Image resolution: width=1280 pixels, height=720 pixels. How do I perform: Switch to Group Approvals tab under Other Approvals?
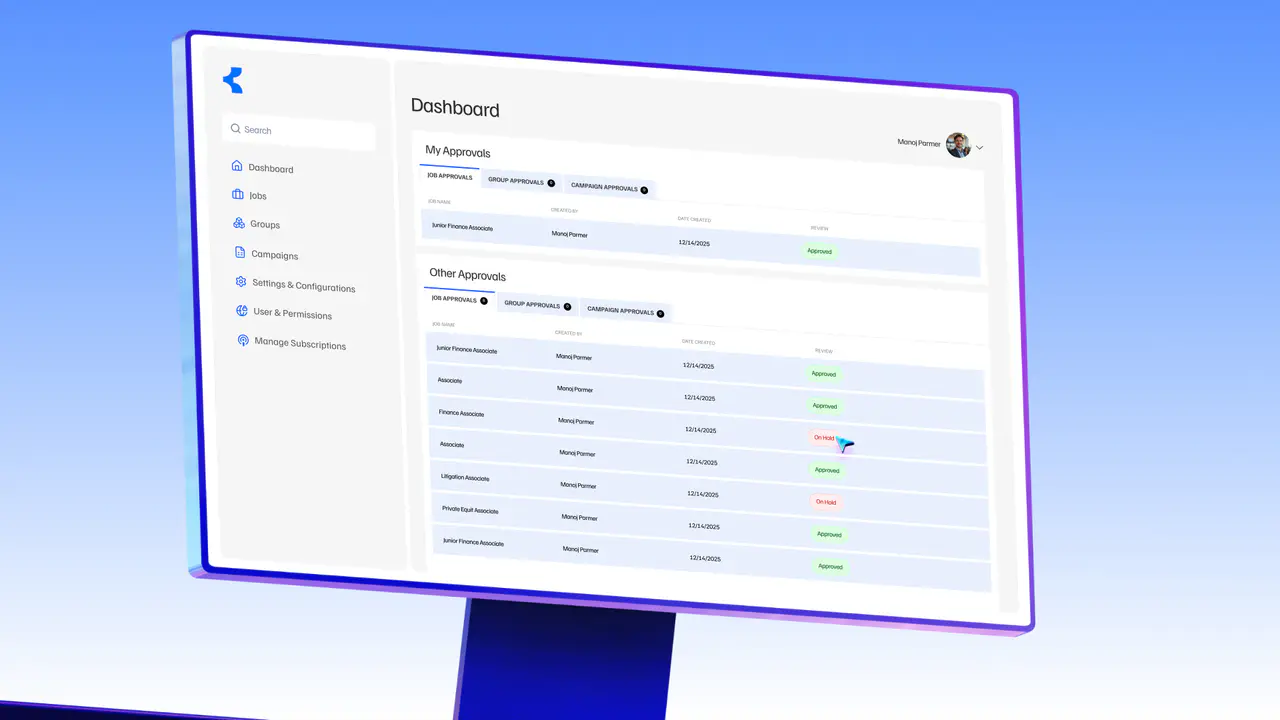tap(538, 305)
